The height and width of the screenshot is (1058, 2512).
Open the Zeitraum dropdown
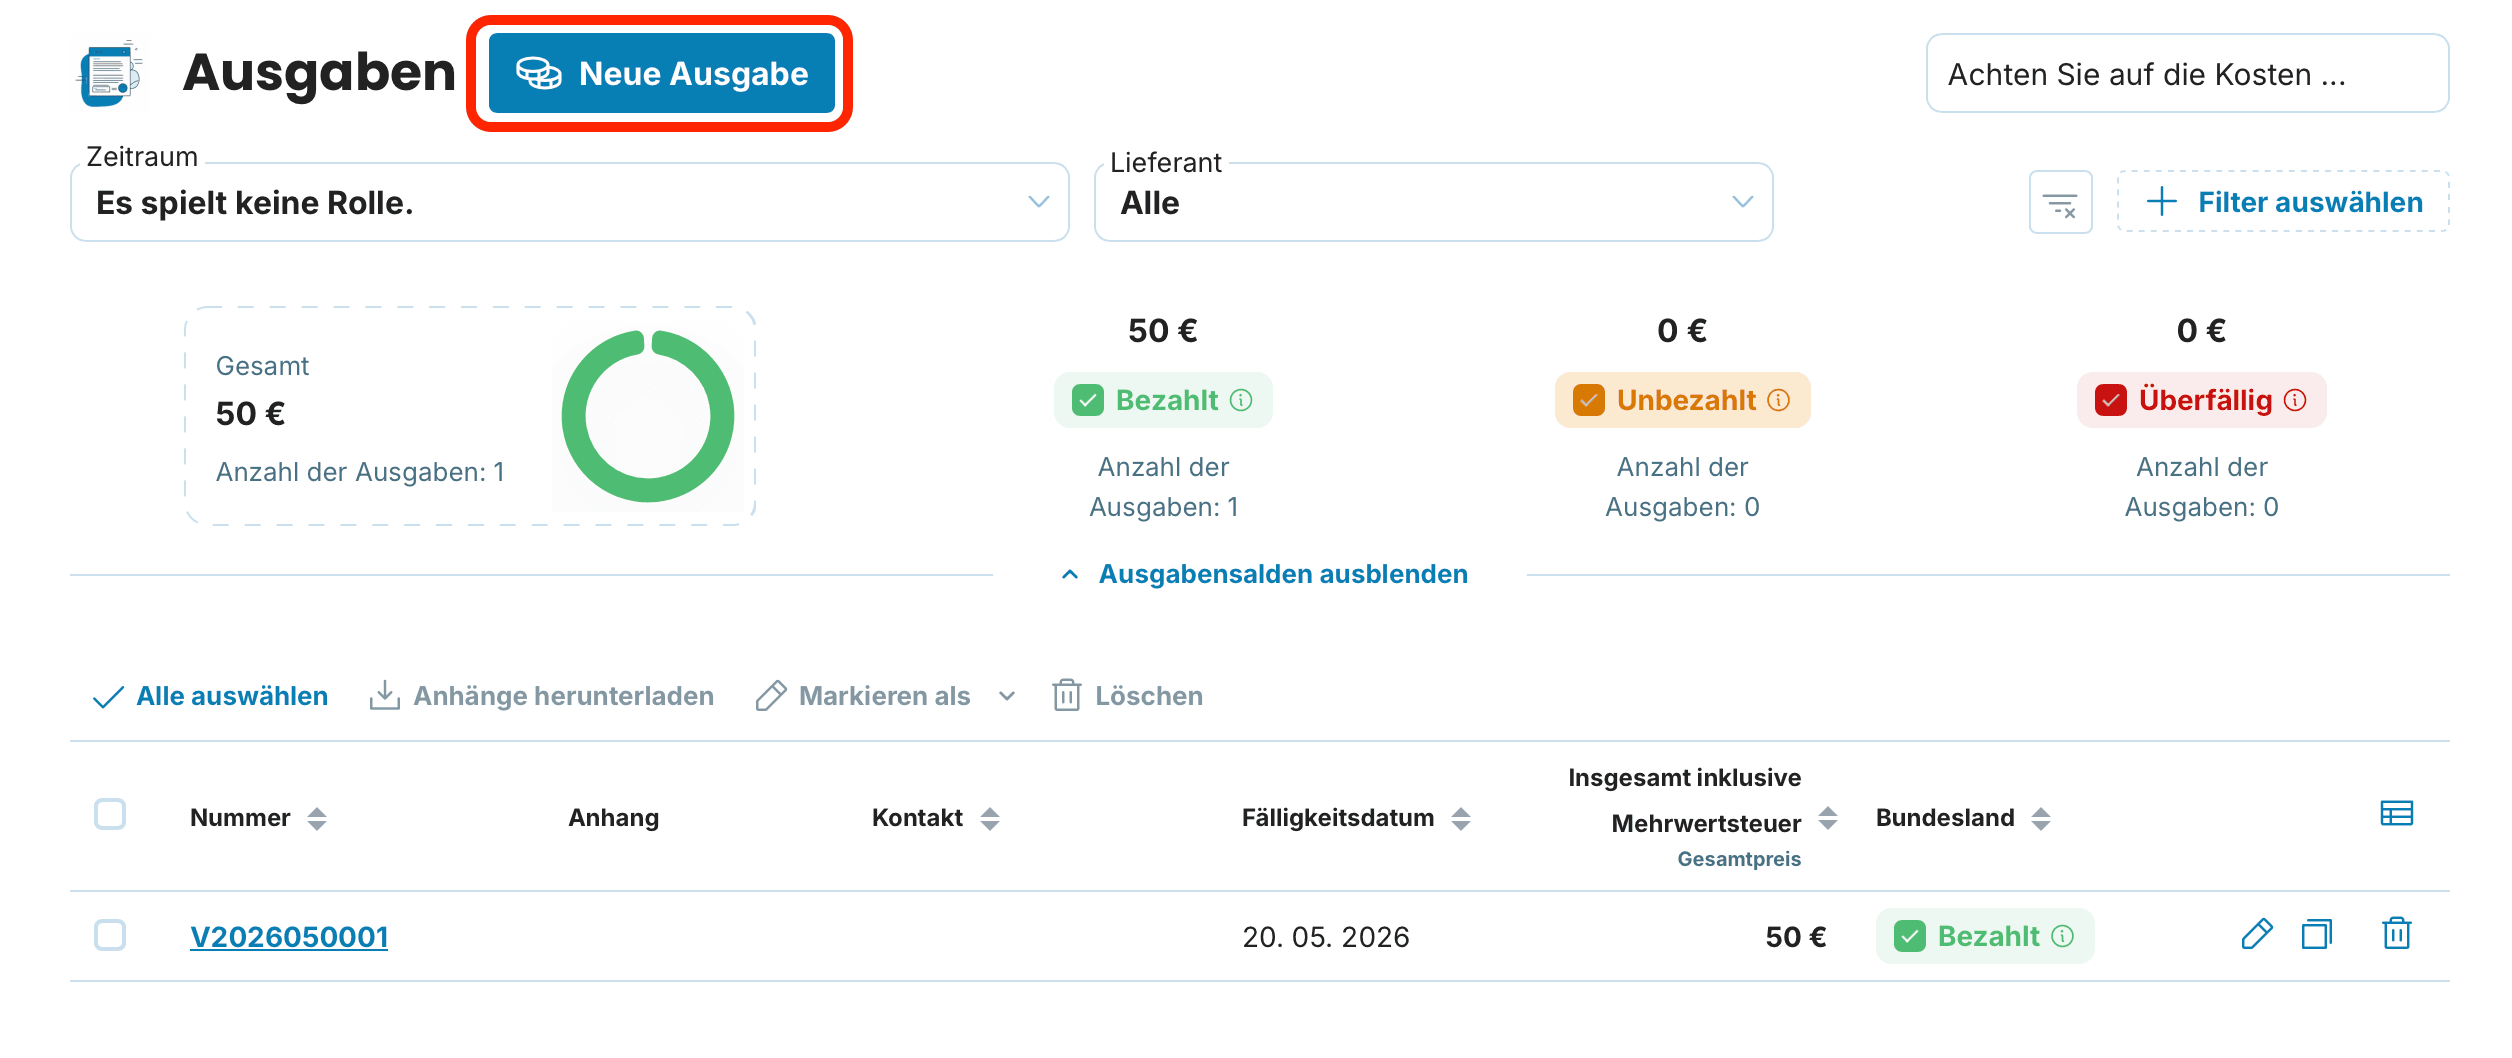click(570, 202)
